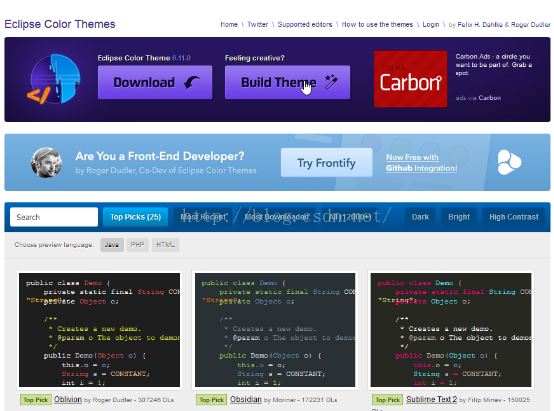Click the magic wand icon on Build Theme
The height and width of the screenshot is (411, 554).
(x=331, y=82)
